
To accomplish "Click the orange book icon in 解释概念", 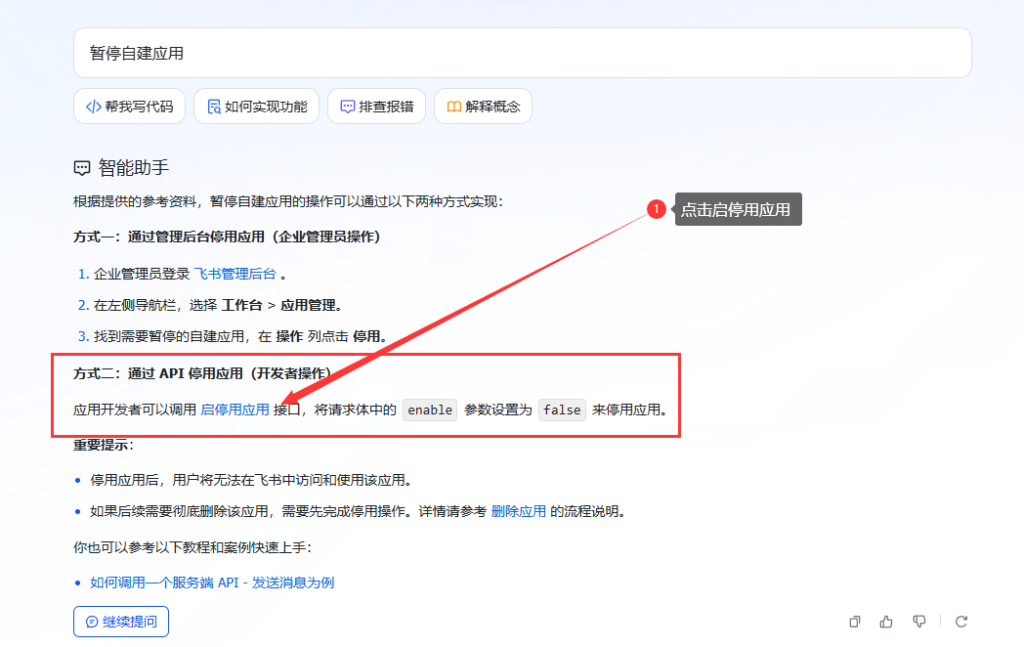I will tap(454, 106).
